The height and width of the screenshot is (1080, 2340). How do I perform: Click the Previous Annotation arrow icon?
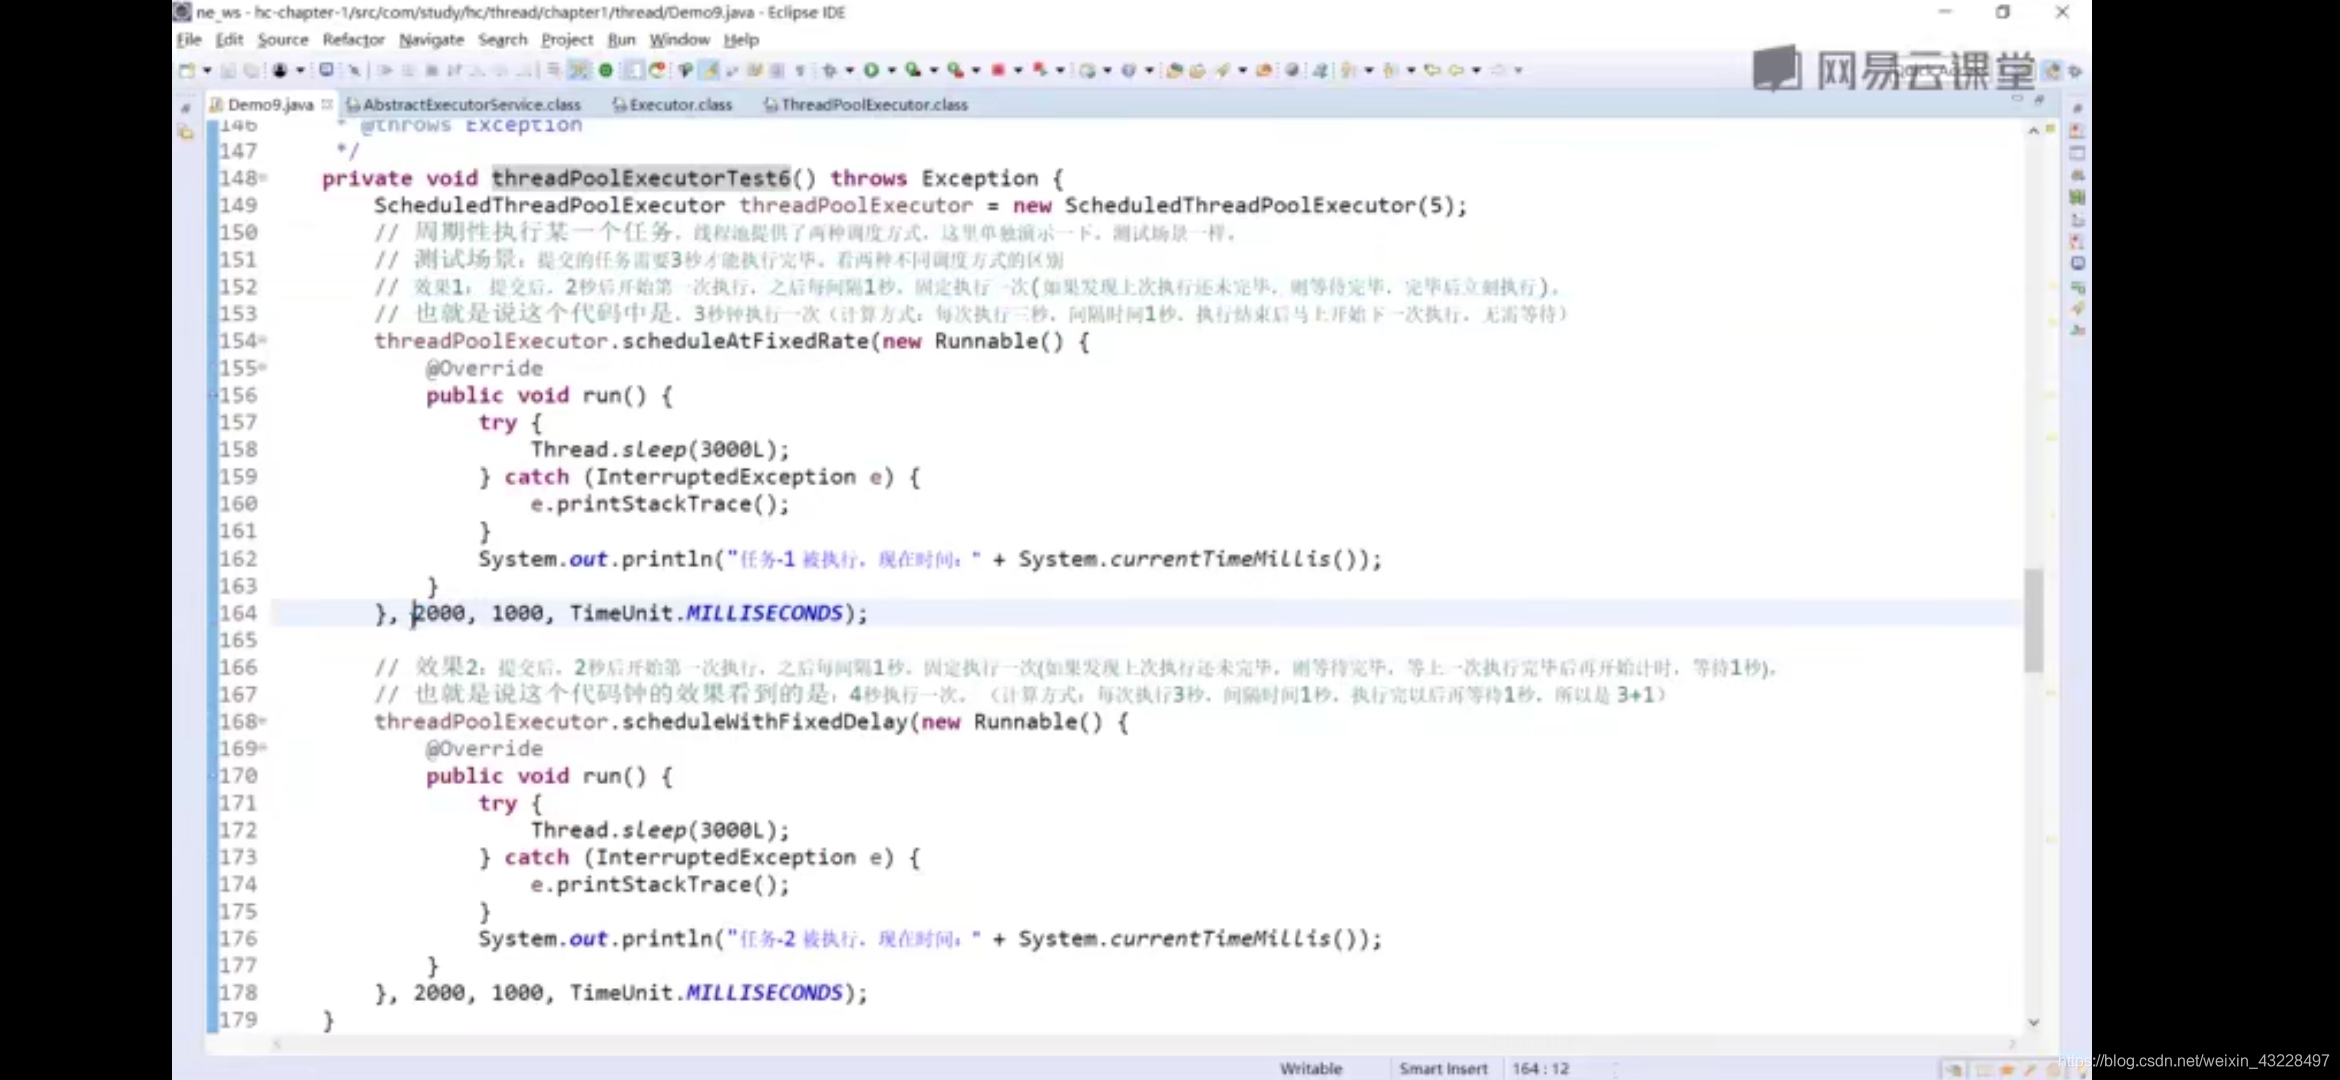1390,70
